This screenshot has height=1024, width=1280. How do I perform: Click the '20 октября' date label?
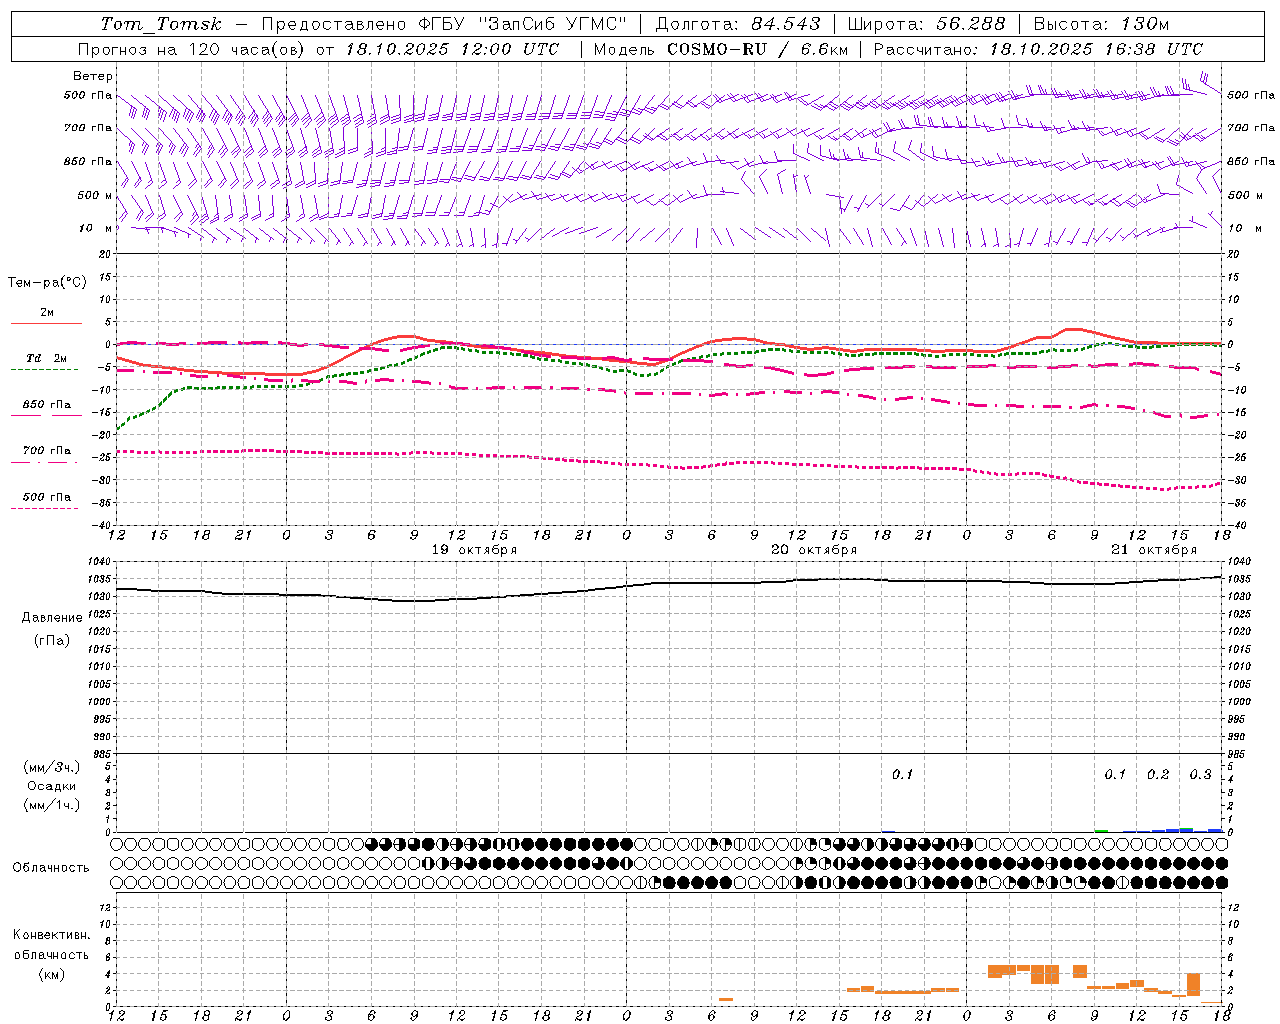pyautogui.click(x=814, y=550)
